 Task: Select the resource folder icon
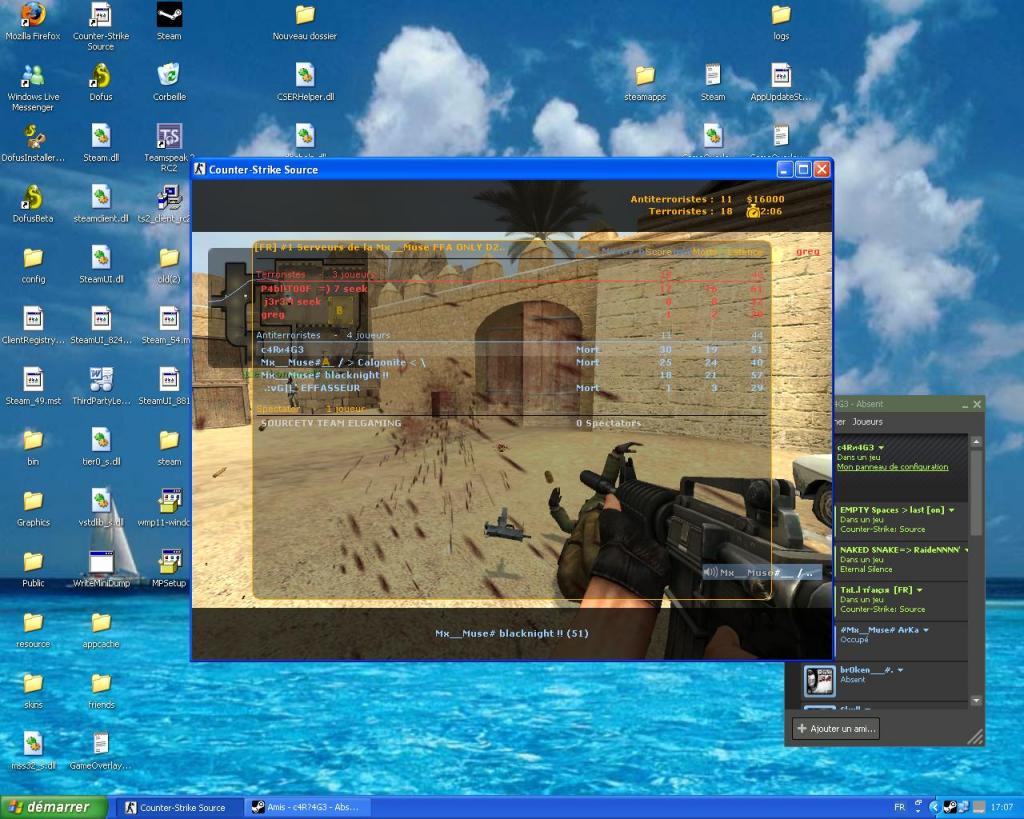click(33, 622)
